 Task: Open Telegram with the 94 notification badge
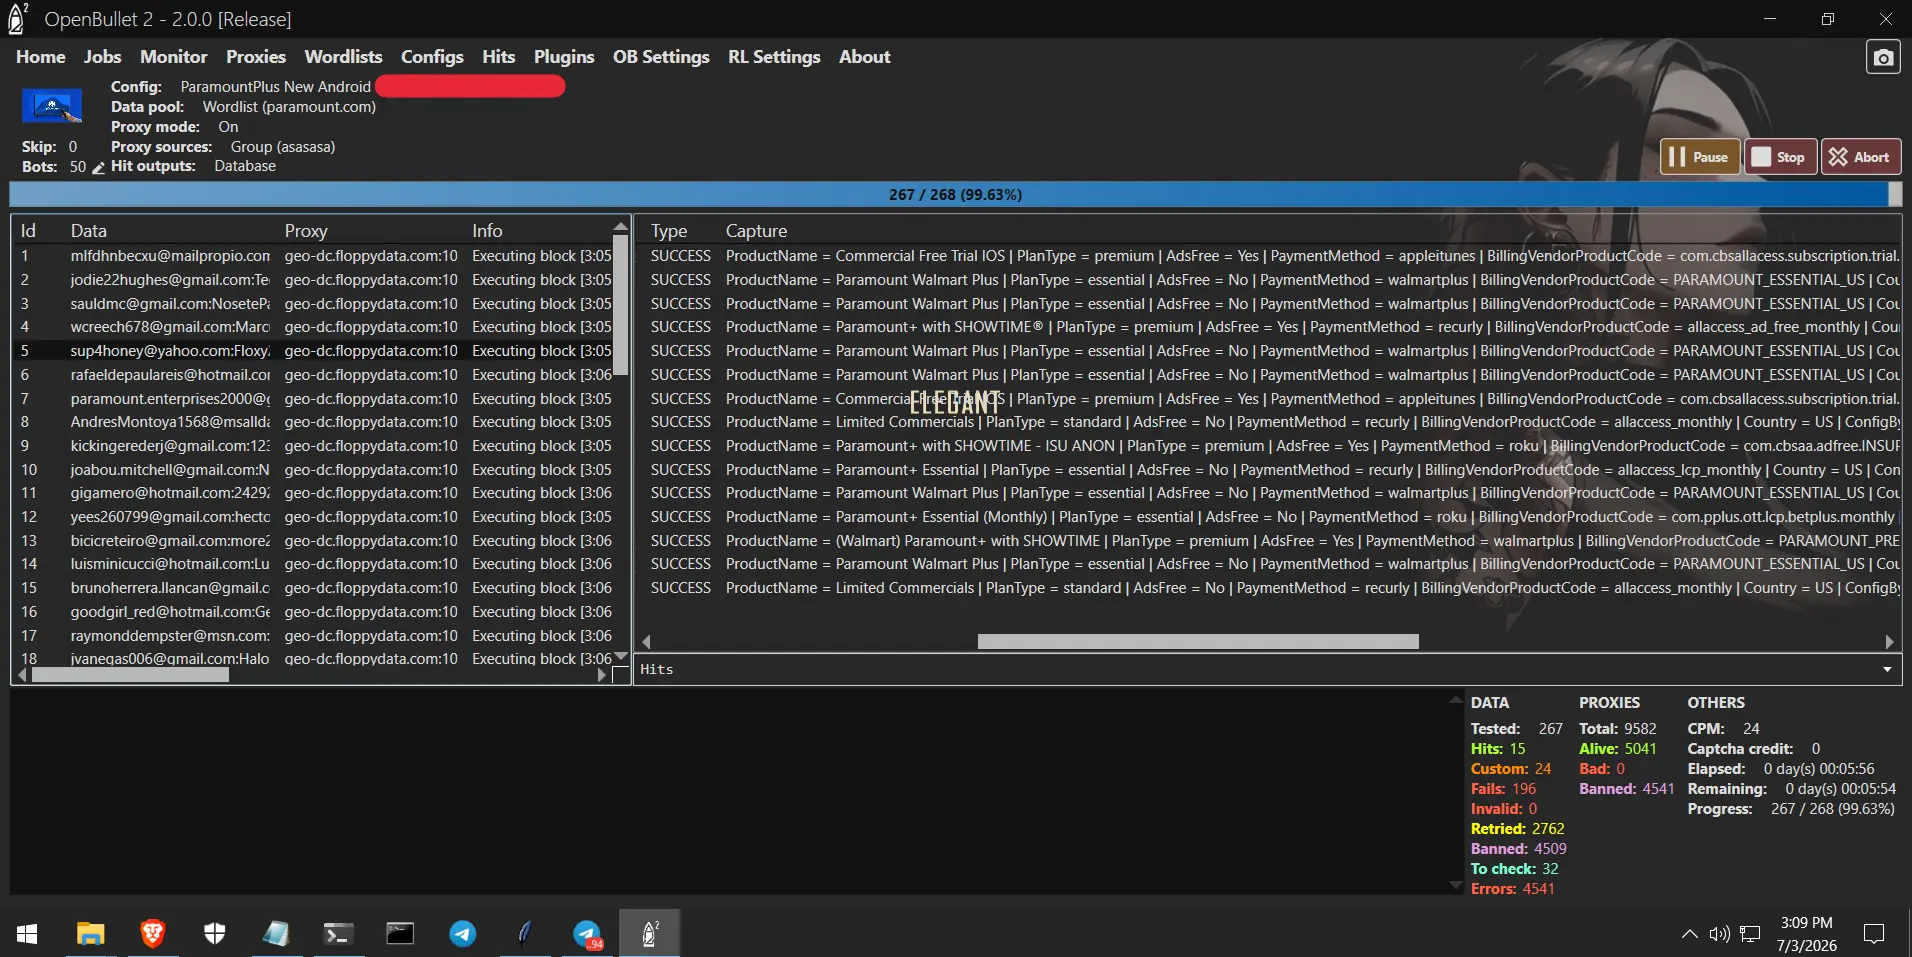tap(588, 934)
